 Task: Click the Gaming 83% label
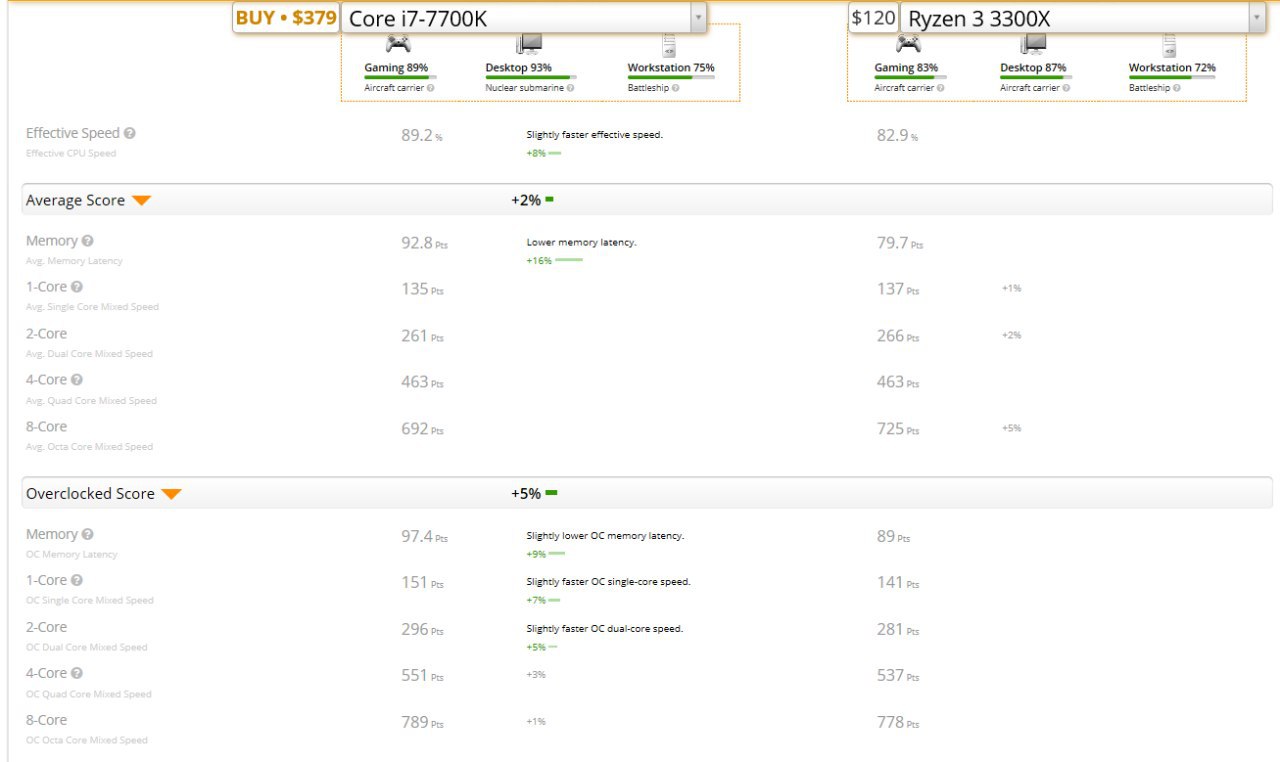coord(906,68)
